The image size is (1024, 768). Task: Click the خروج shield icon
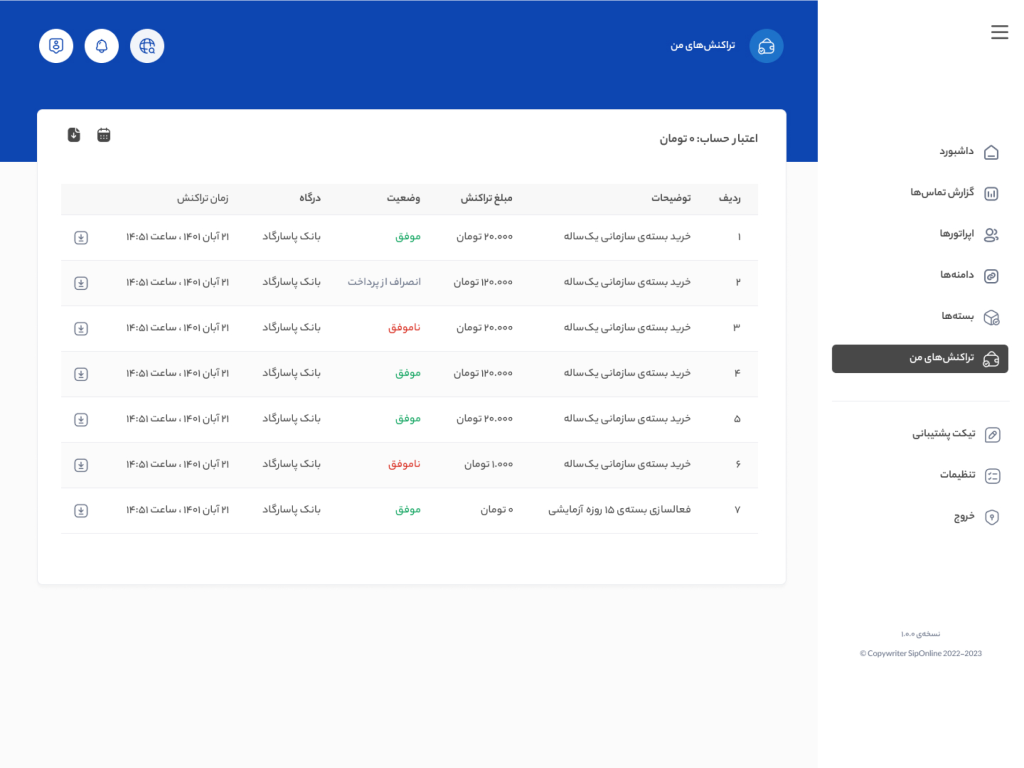click(992, 517)
